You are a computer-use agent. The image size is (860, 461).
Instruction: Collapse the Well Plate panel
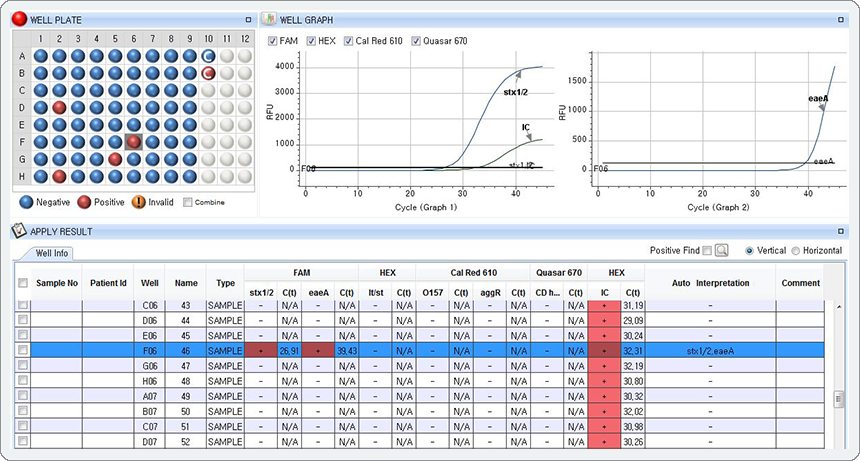tap(248, 20)
